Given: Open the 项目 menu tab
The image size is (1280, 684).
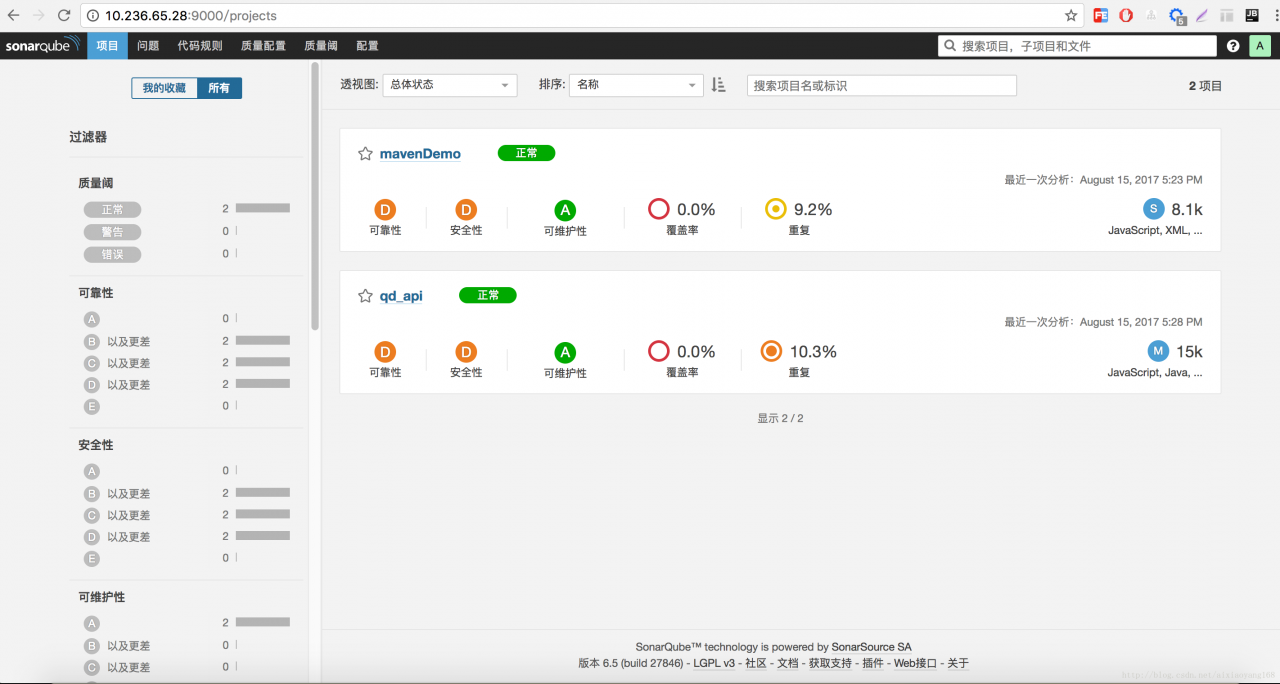Looking at the screenshot, I should 107,46.
